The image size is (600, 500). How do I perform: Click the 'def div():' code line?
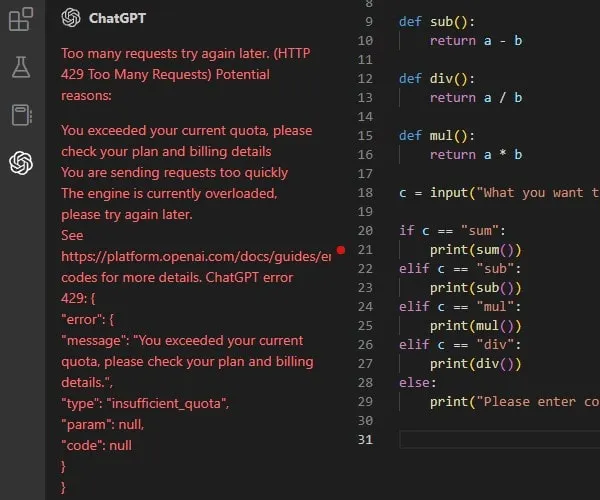[437, 79]
